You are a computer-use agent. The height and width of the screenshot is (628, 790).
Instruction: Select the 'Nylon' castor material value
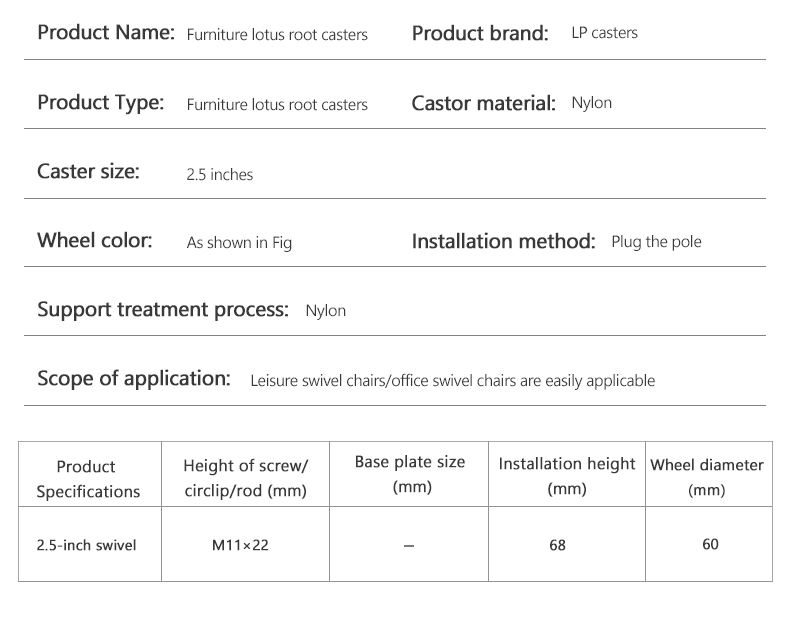591,103
